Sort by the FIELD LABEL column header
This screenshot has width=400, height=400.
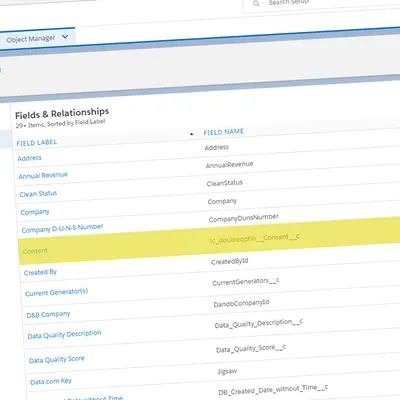[x=37, y=142]
